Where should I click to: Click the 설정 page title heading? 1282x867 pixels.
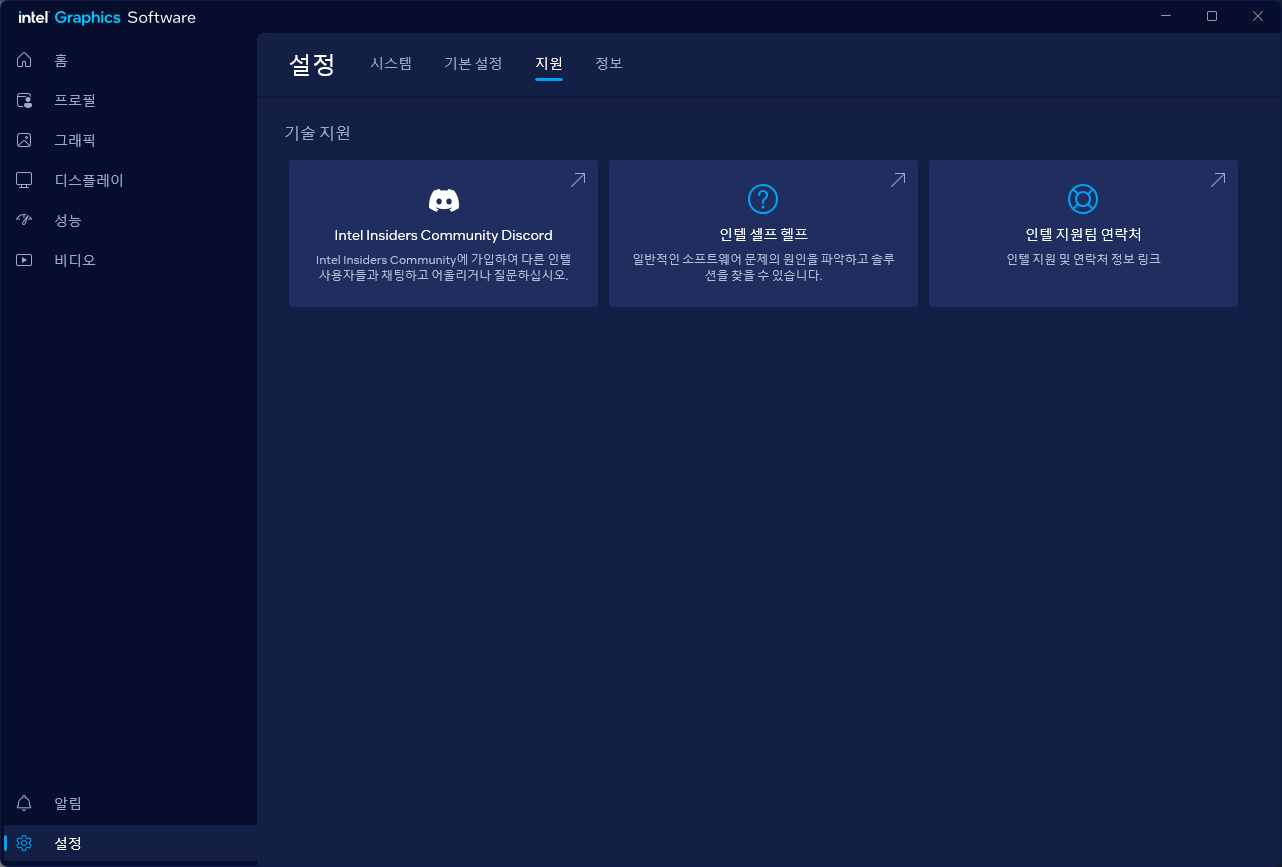[312, 64]
